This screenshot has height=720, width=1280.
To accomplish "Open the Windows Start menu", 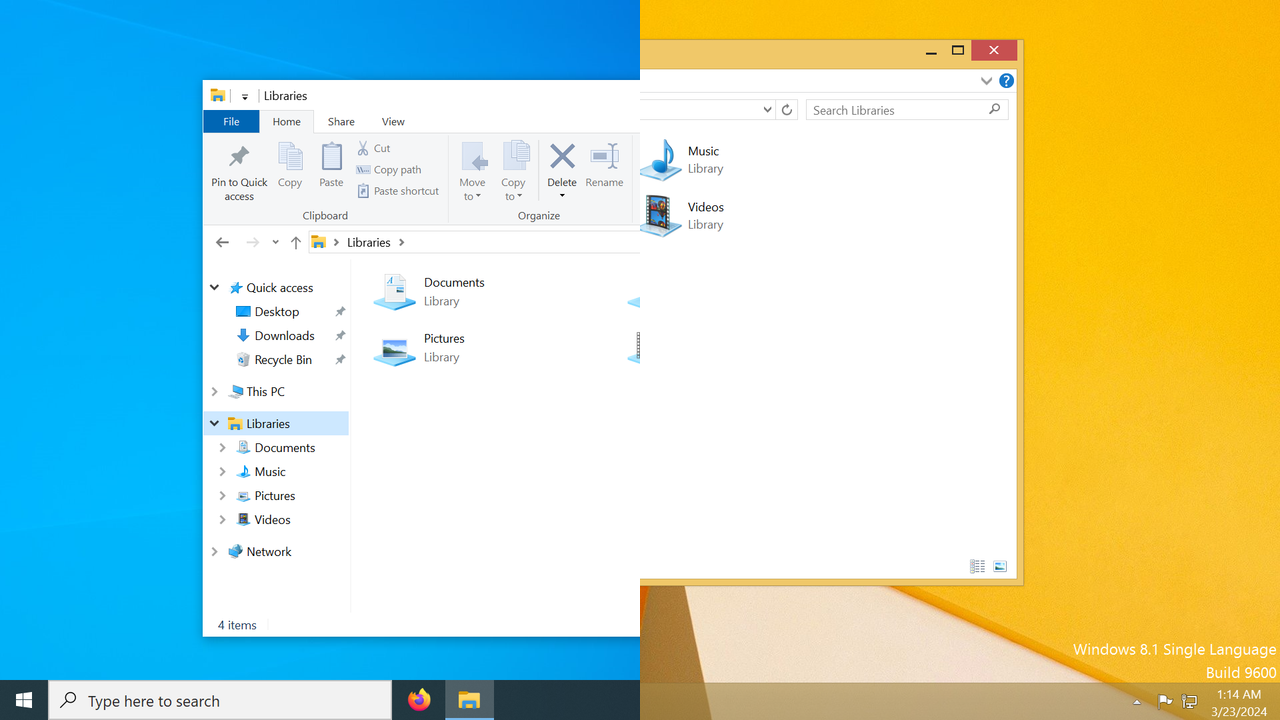I will 24,700.
